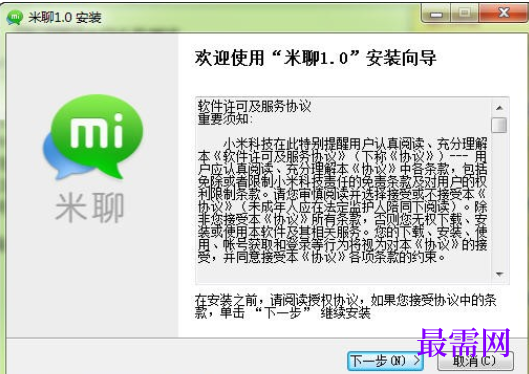Click the 下一步 (N) button
This screenshot has height=374, width=529.
coord(385,361)
